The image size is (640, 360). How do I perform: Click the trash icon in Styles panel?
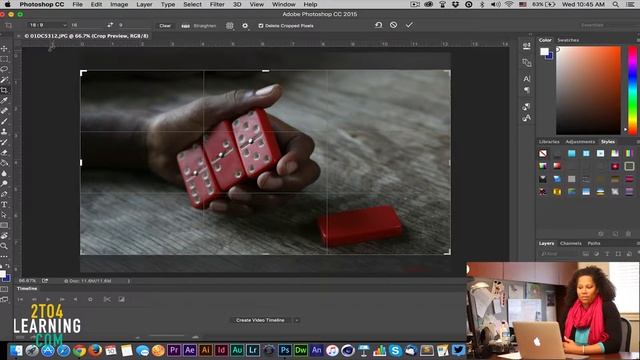[629, 233]
